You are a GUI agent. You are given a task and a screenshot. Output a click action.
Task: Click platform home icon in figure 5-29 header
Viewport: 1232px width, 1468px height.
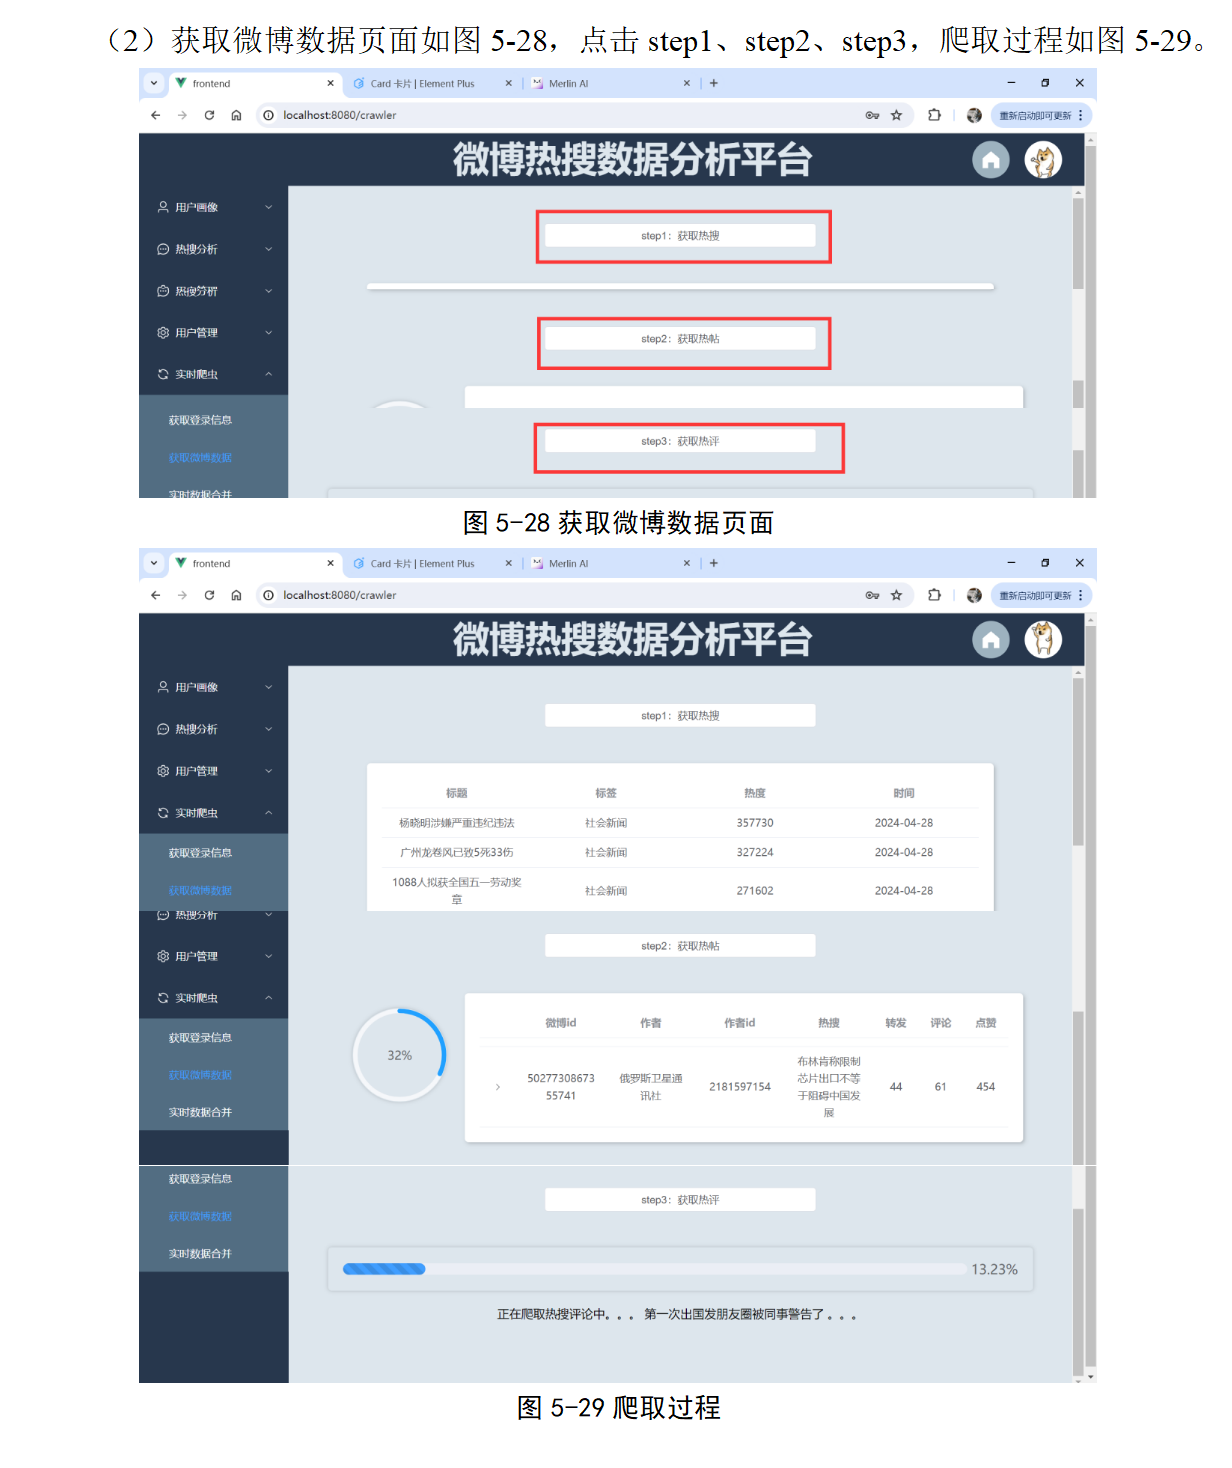tap(991, 640)
